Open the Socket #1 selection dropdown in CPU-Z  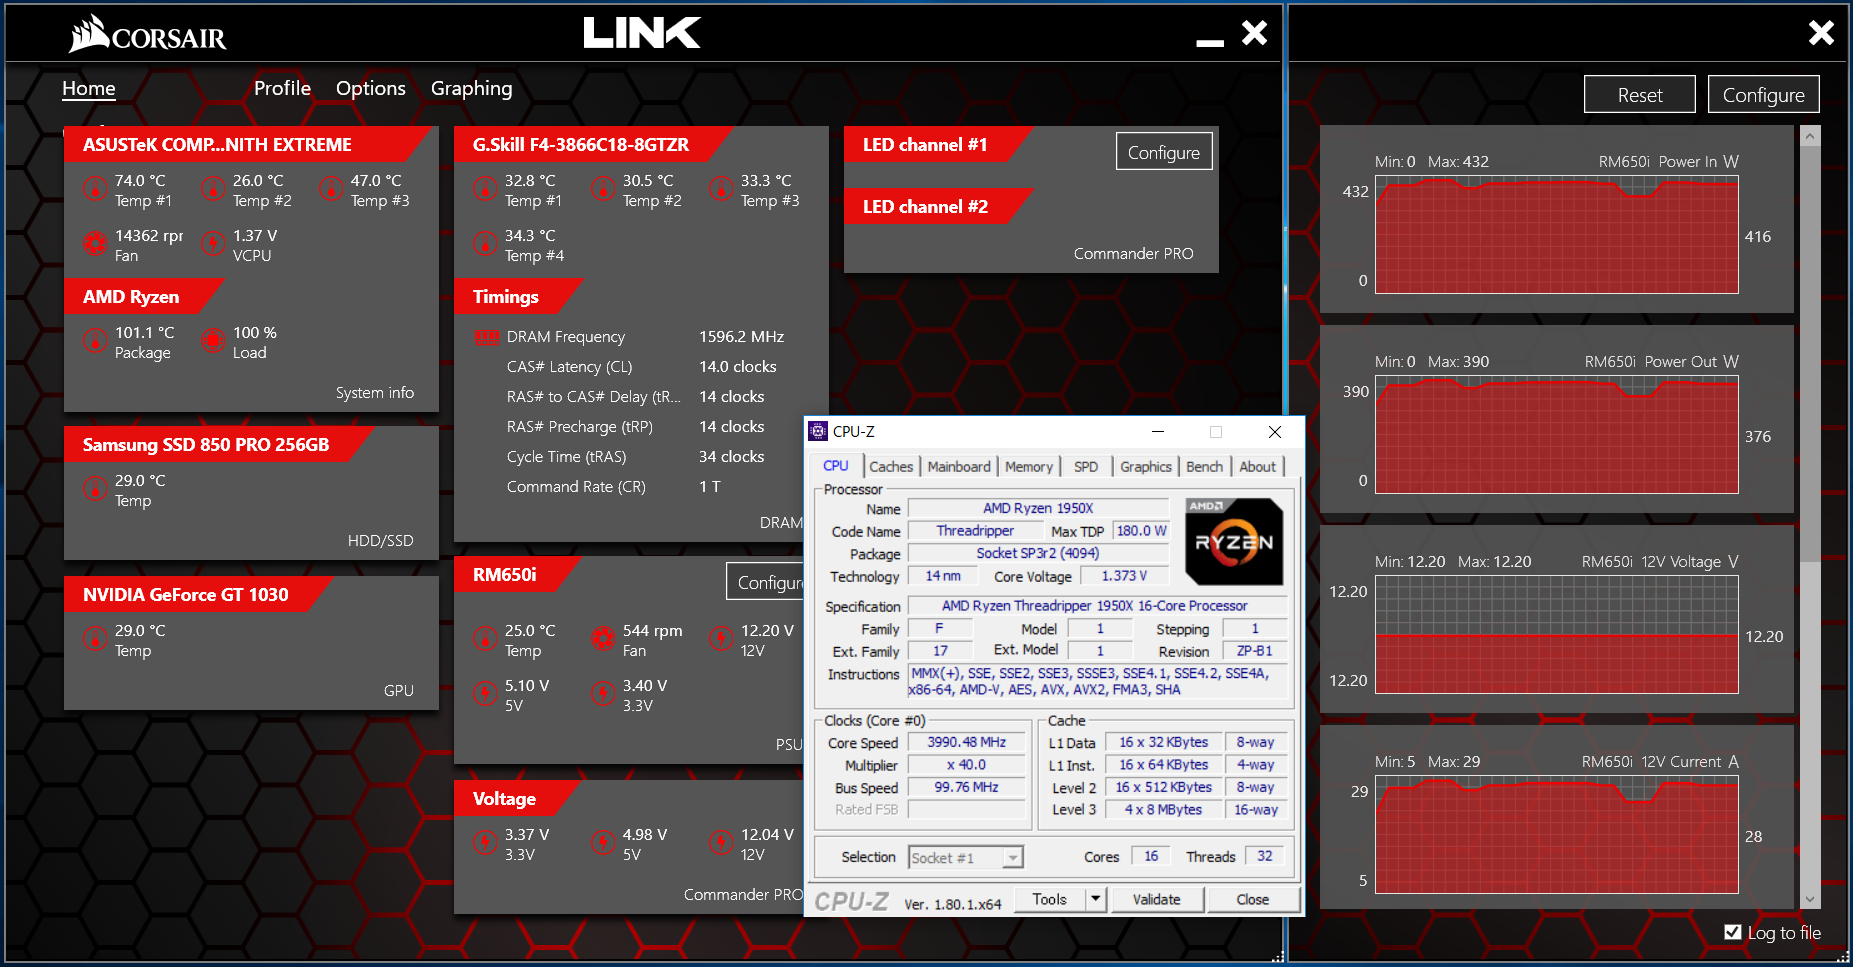[x=1013, y=858]
